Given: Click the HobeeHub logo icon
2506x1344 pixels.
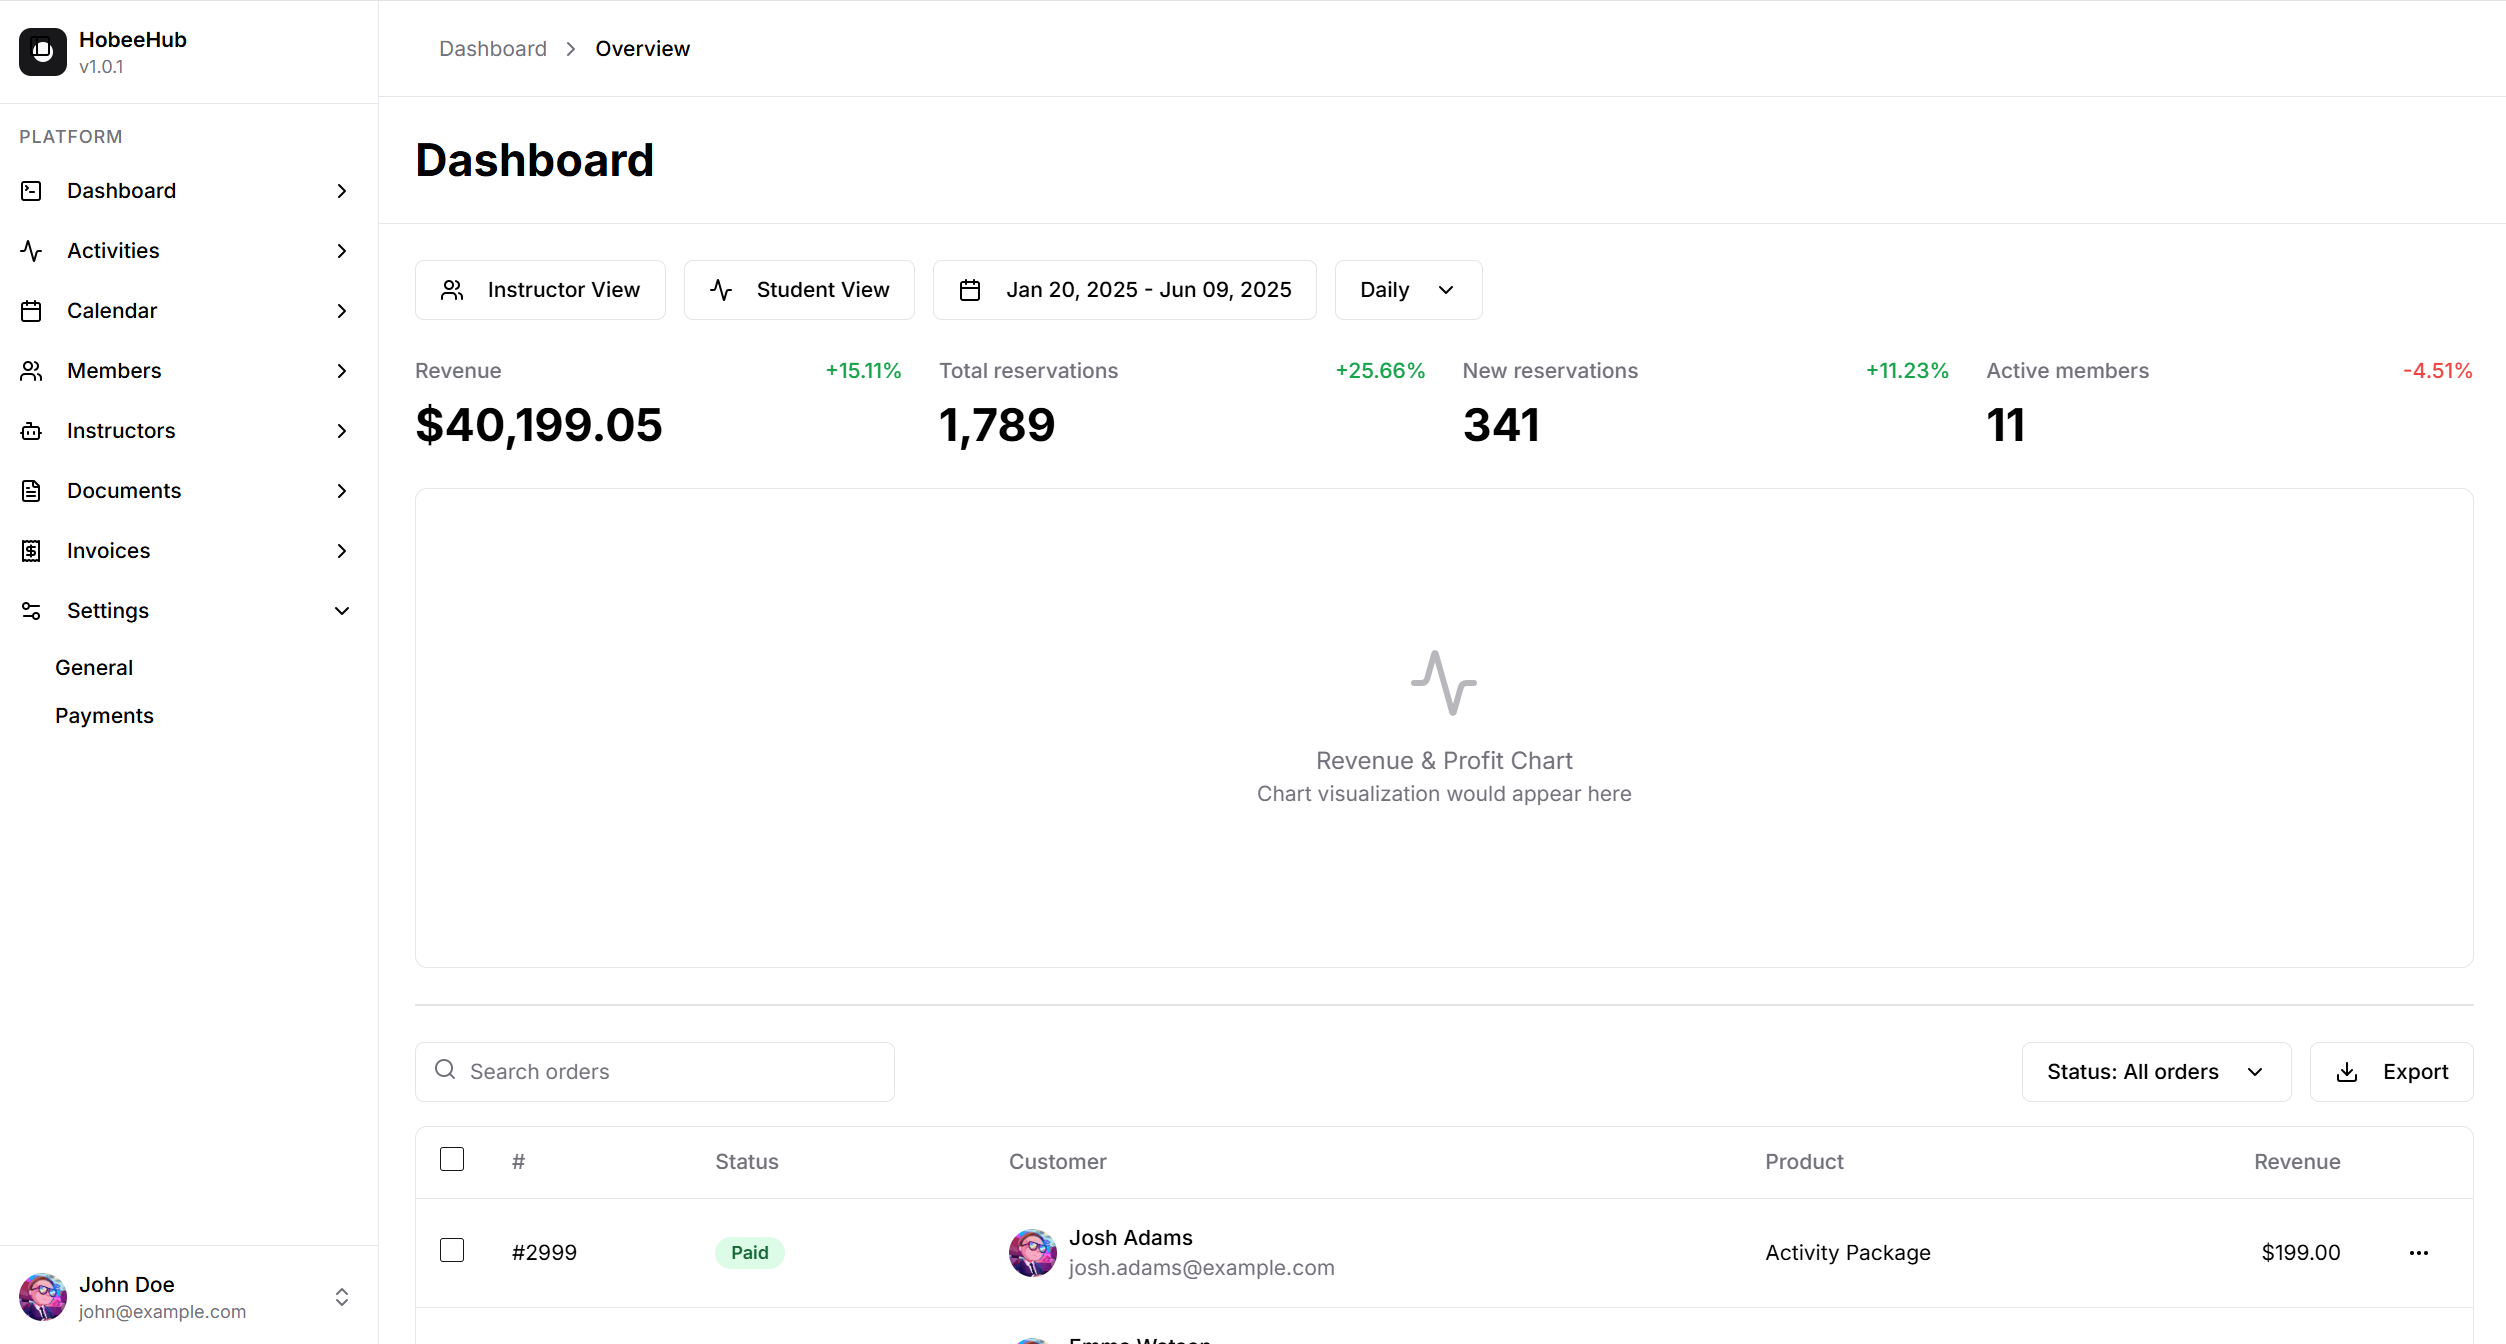Looking at the screenshot, I should click(x=43, y=51).
